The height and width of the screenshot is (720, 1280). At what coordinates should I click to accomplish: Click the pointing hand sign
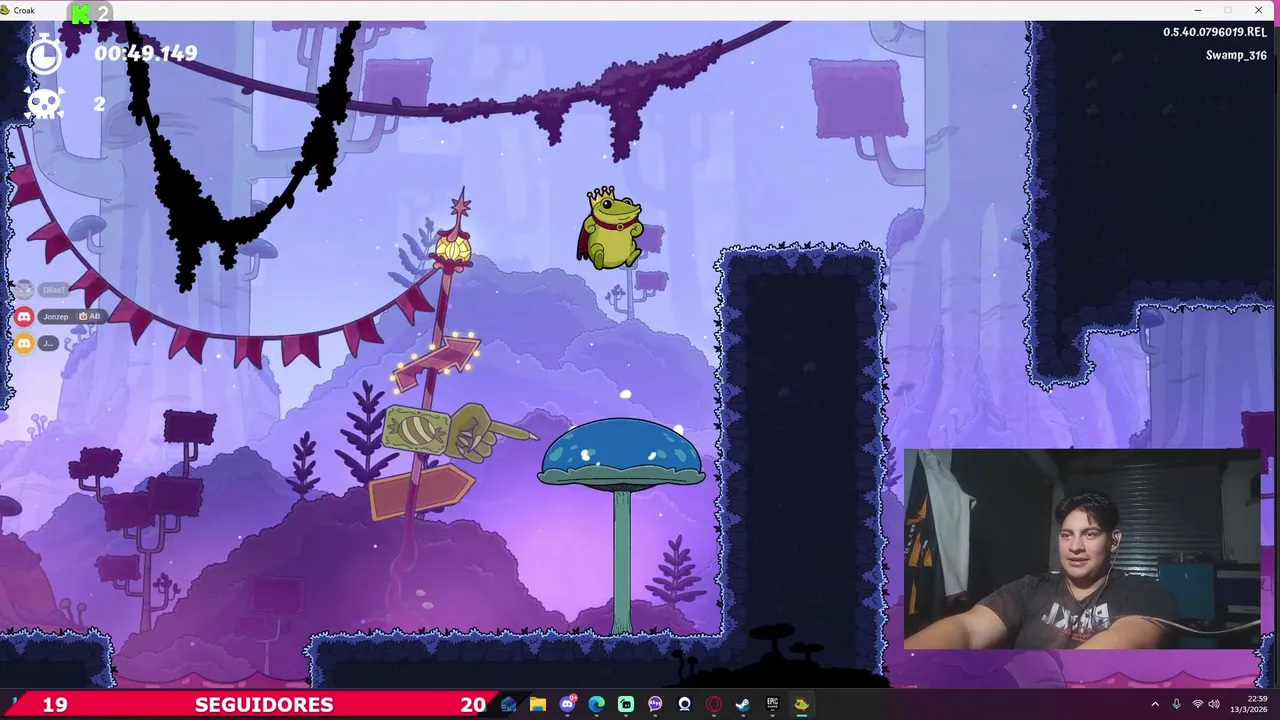tap(458, 431)
